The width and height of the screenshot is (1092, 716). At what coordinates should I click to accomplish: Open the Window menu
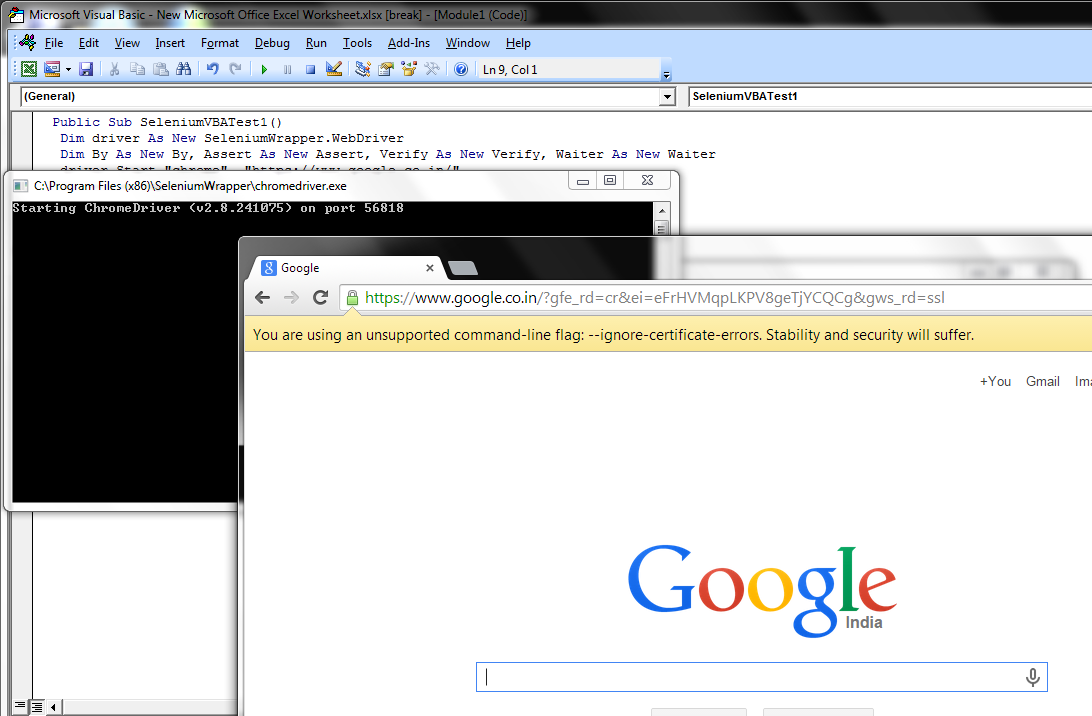[467, 43]
